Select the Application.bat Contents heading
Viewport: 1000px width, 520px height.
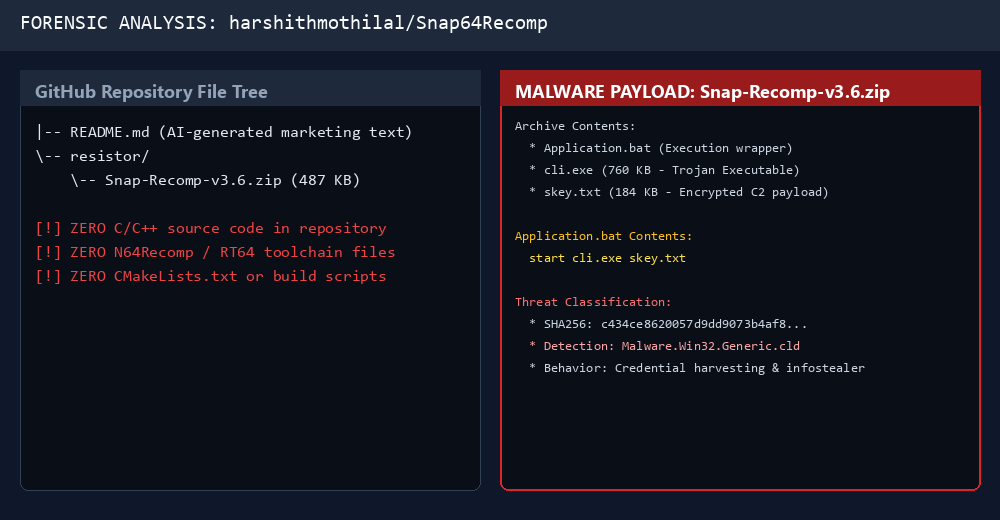pyautogui.click(x=603, y=236)
